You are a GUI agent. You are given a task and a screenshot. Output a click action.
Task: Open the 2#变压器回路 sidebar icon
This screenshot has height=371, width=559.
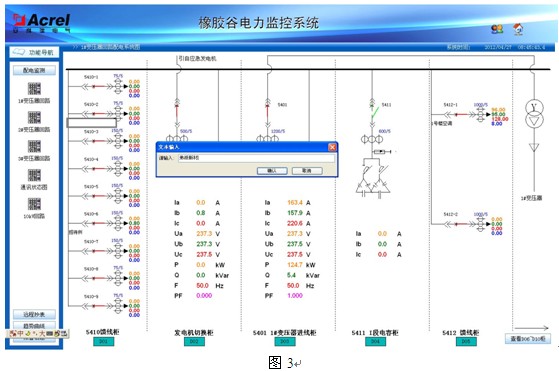34,118
